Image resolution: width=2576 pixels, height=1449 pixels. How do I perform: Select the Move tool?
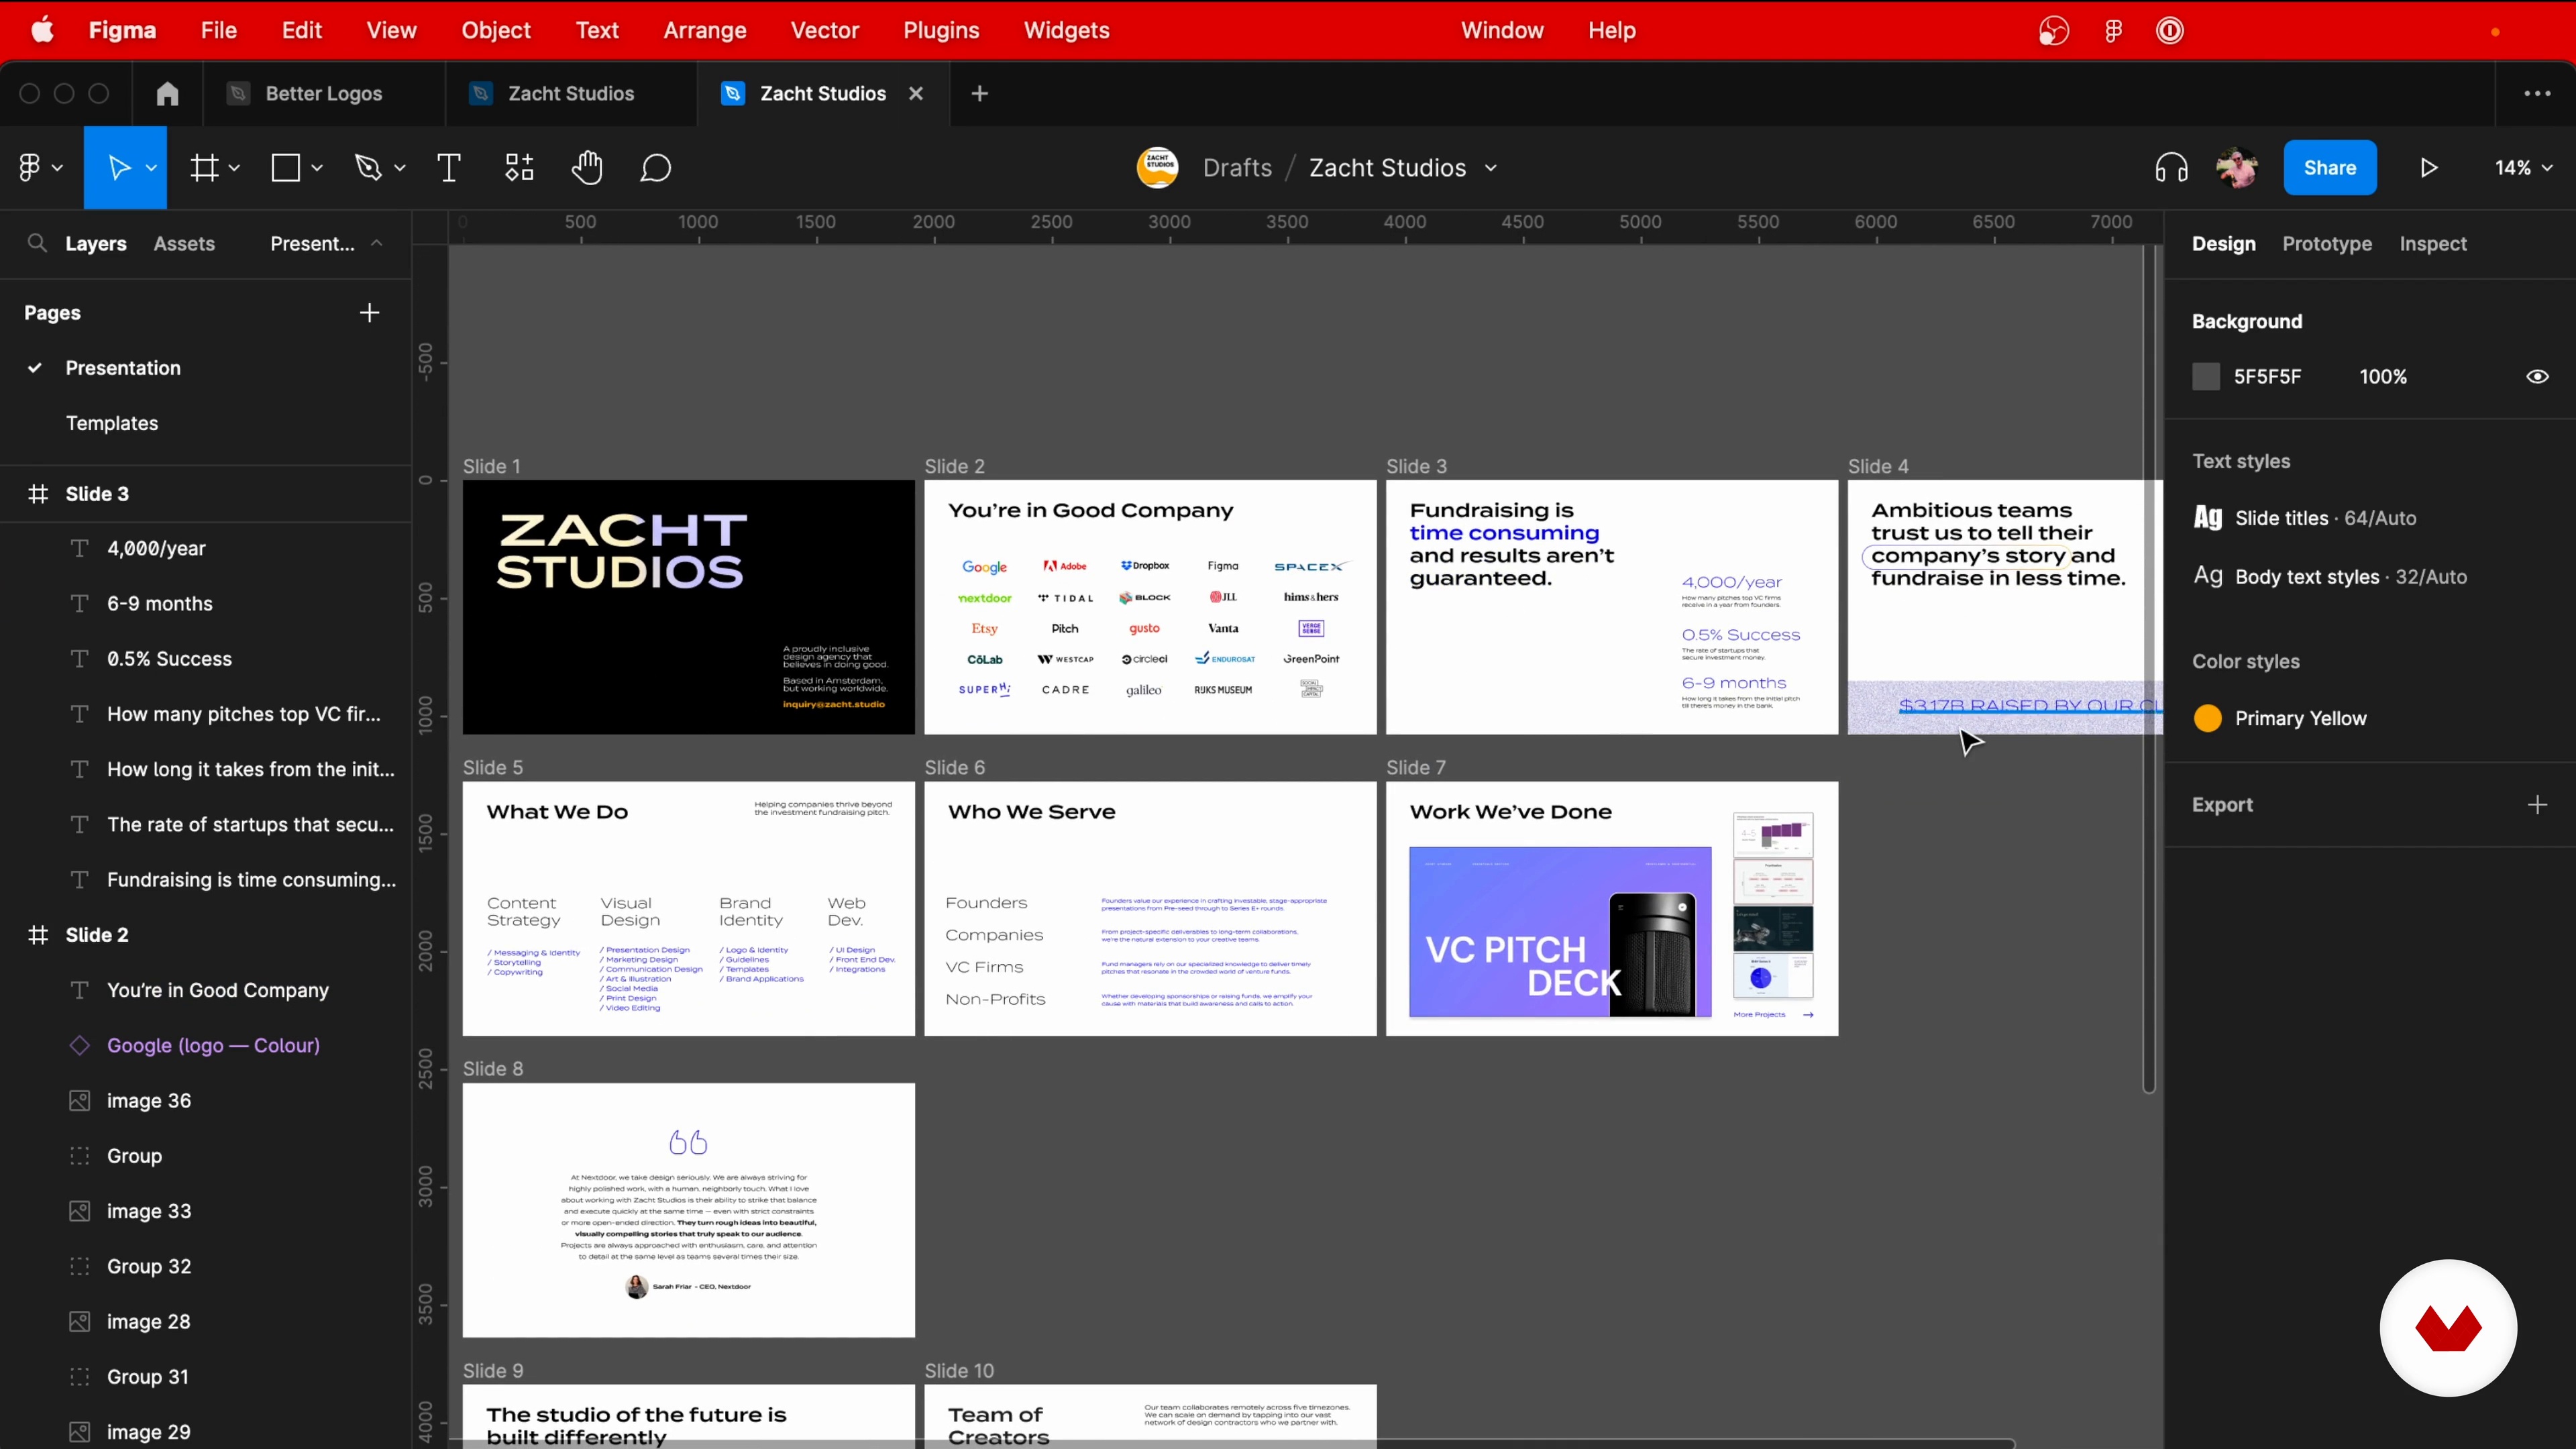point(119,168)
